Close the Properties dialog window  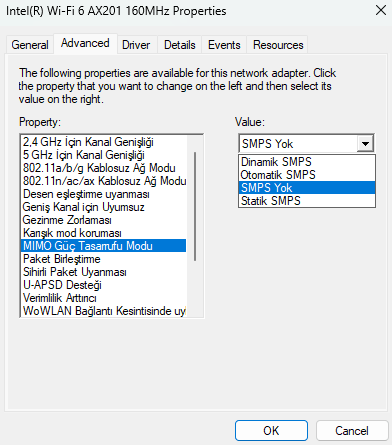(x=381, y=10)
